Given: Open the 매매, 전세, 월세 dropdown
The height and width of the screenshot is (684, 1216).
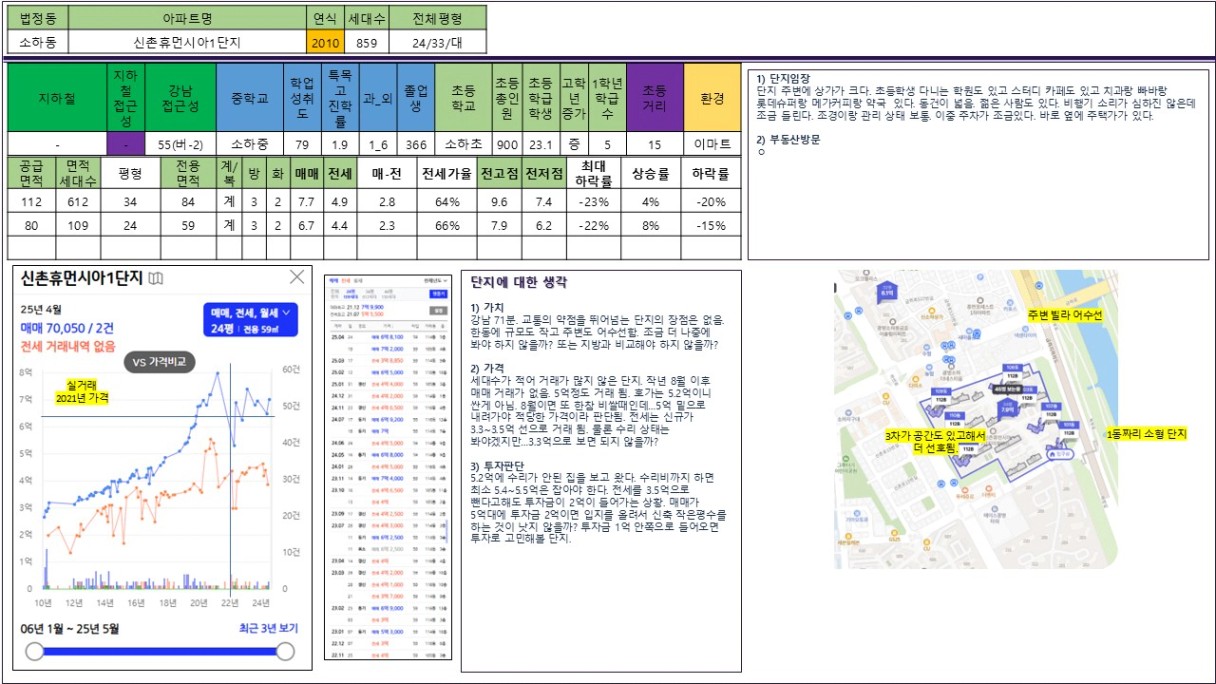Looking at the screenshot, I should point(250,320).
